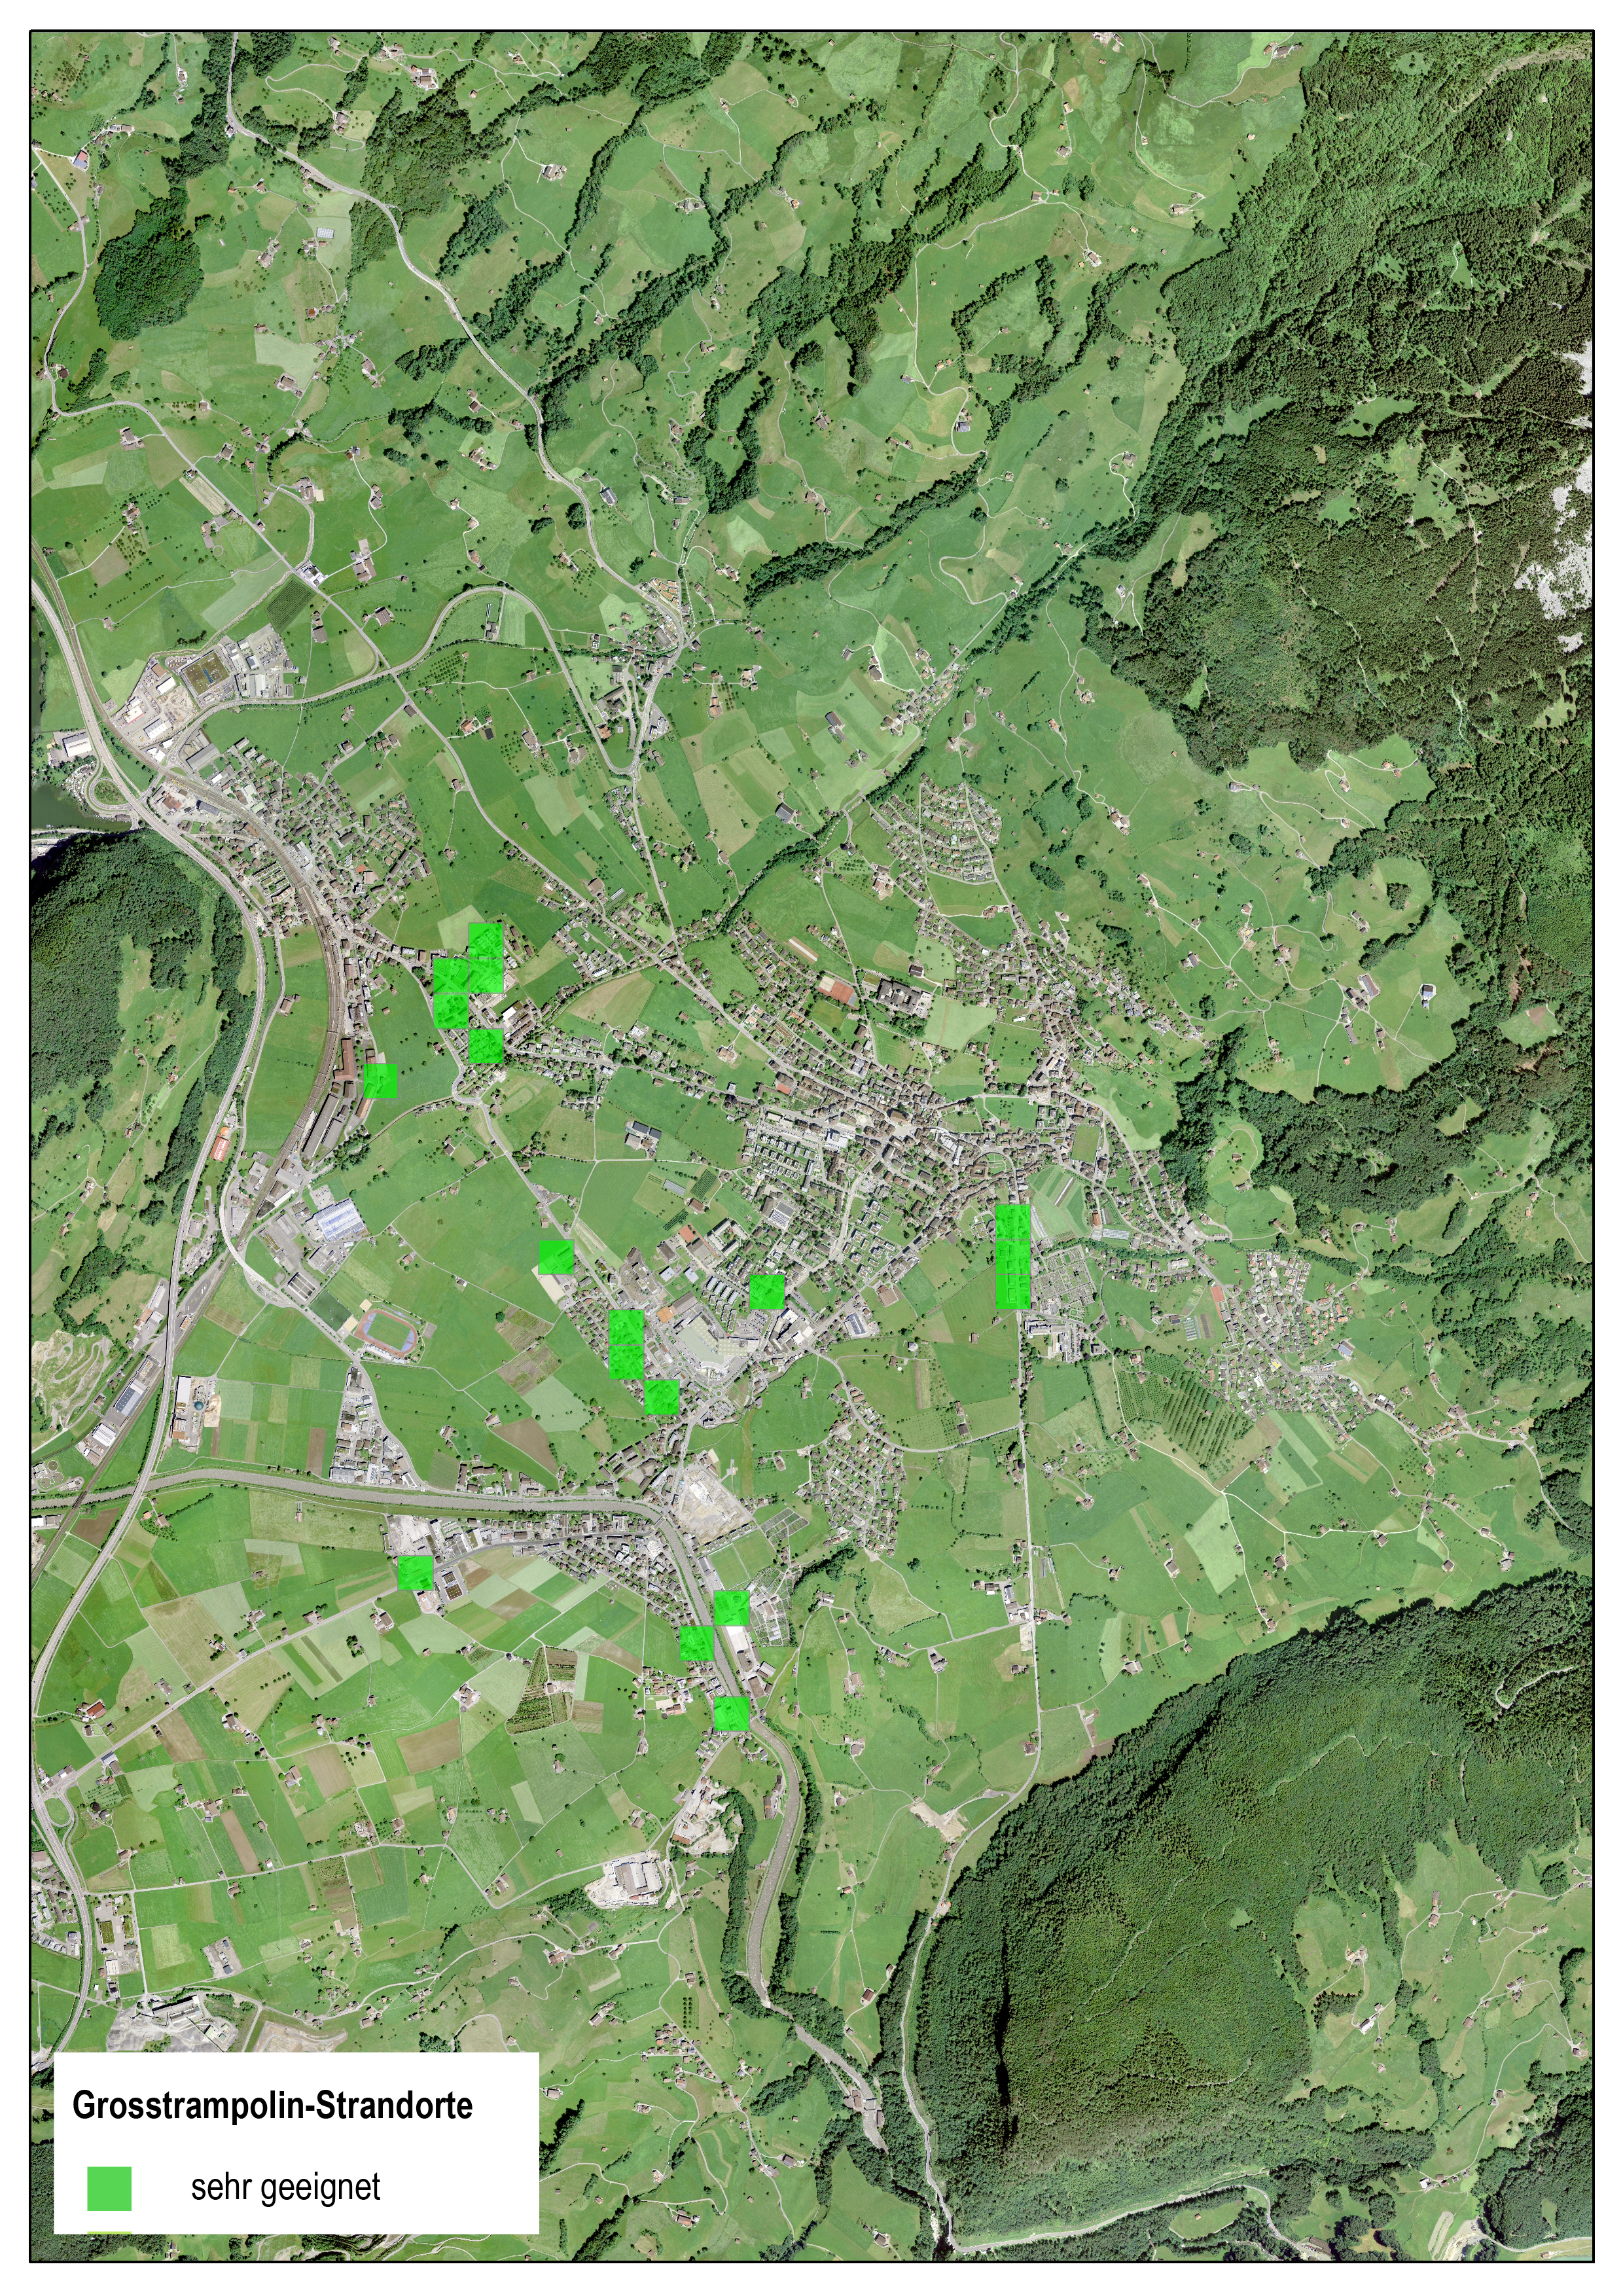Click the lone green square west of central apartment blocks
The image size is (1623, 2296).
(767, 1291)
